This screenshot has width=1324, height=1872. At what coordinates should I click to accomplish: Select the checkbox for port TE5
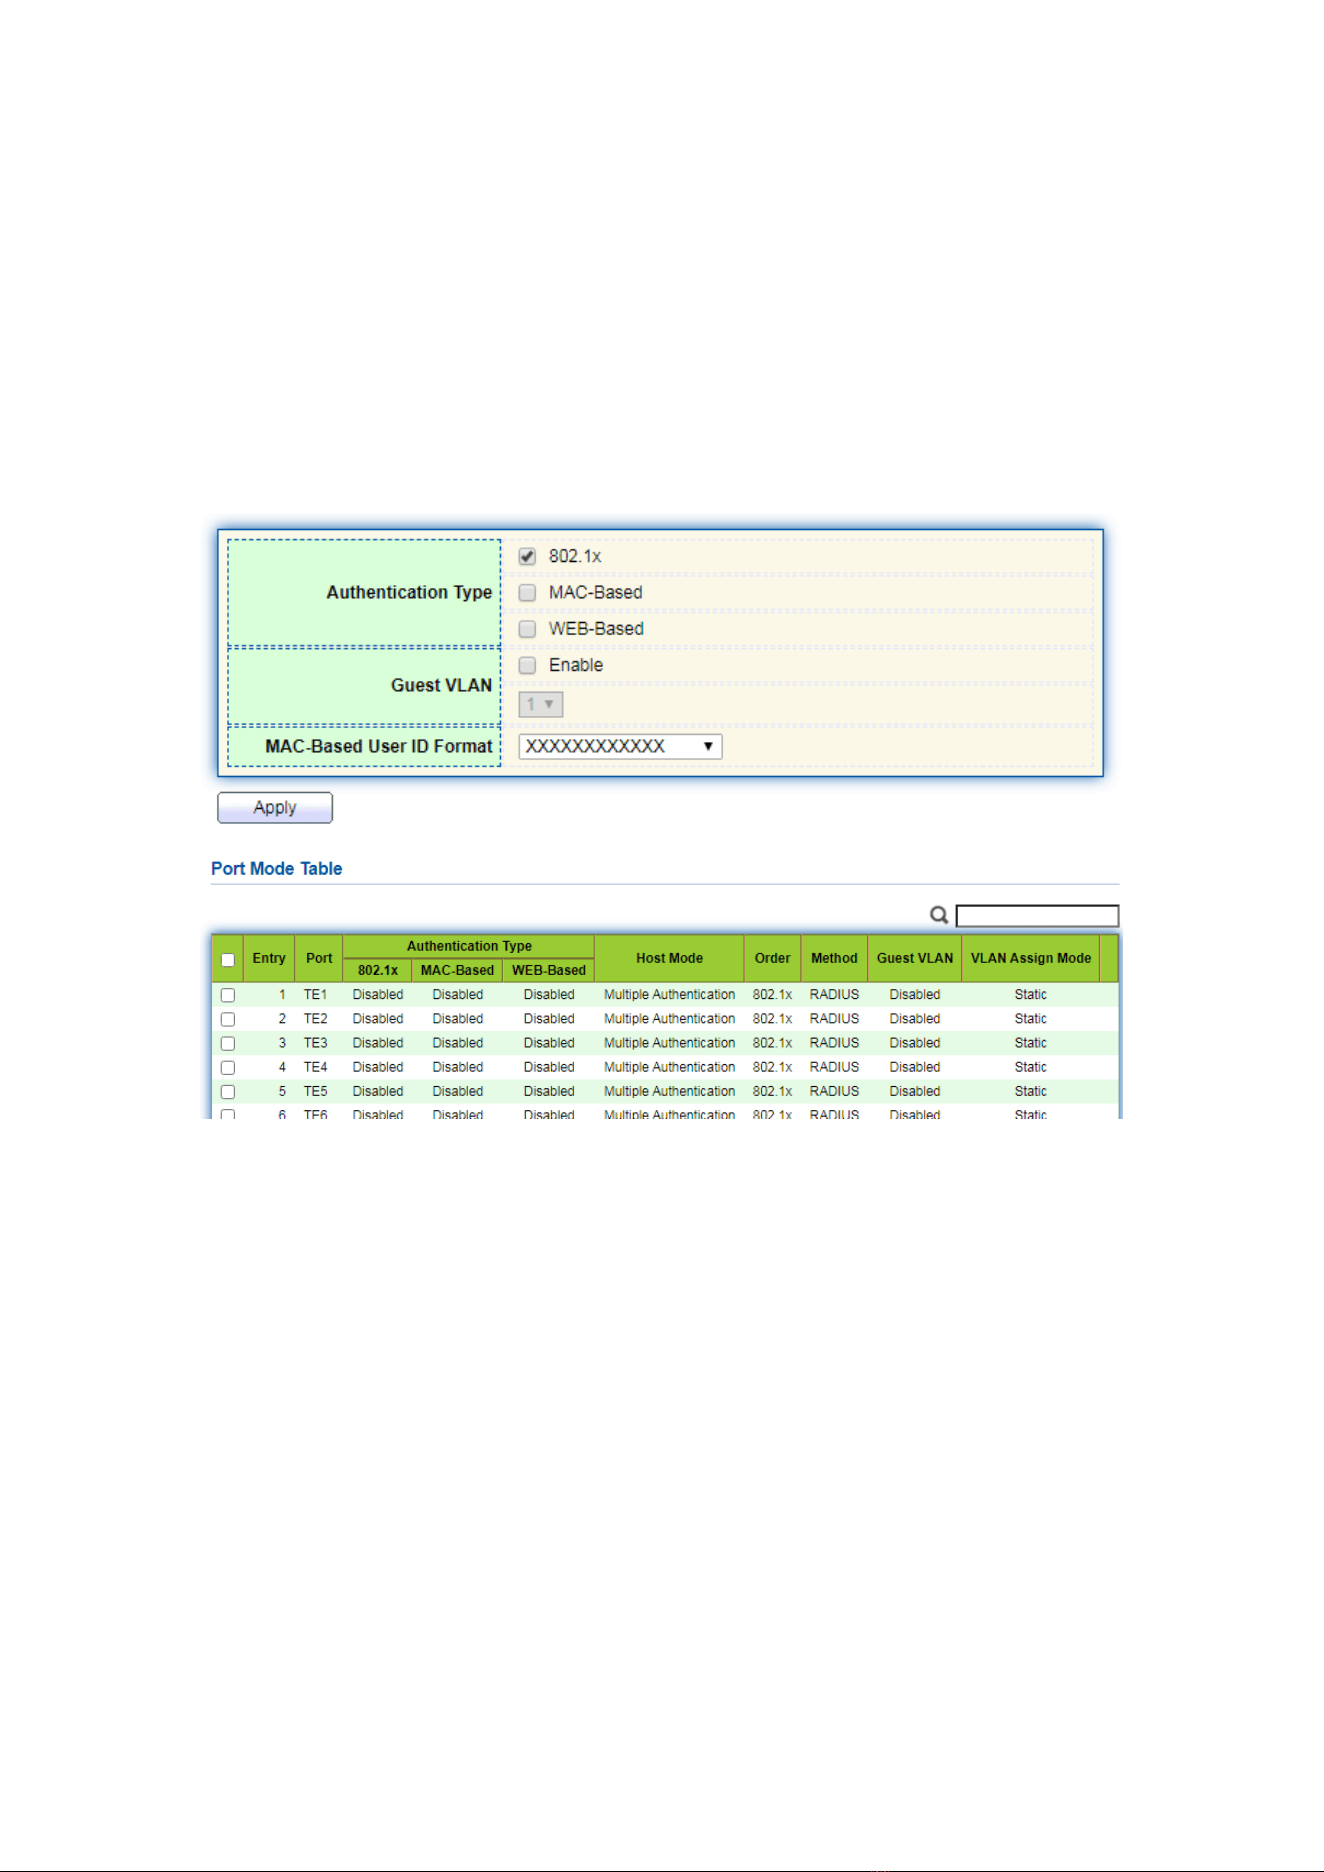228,1092
